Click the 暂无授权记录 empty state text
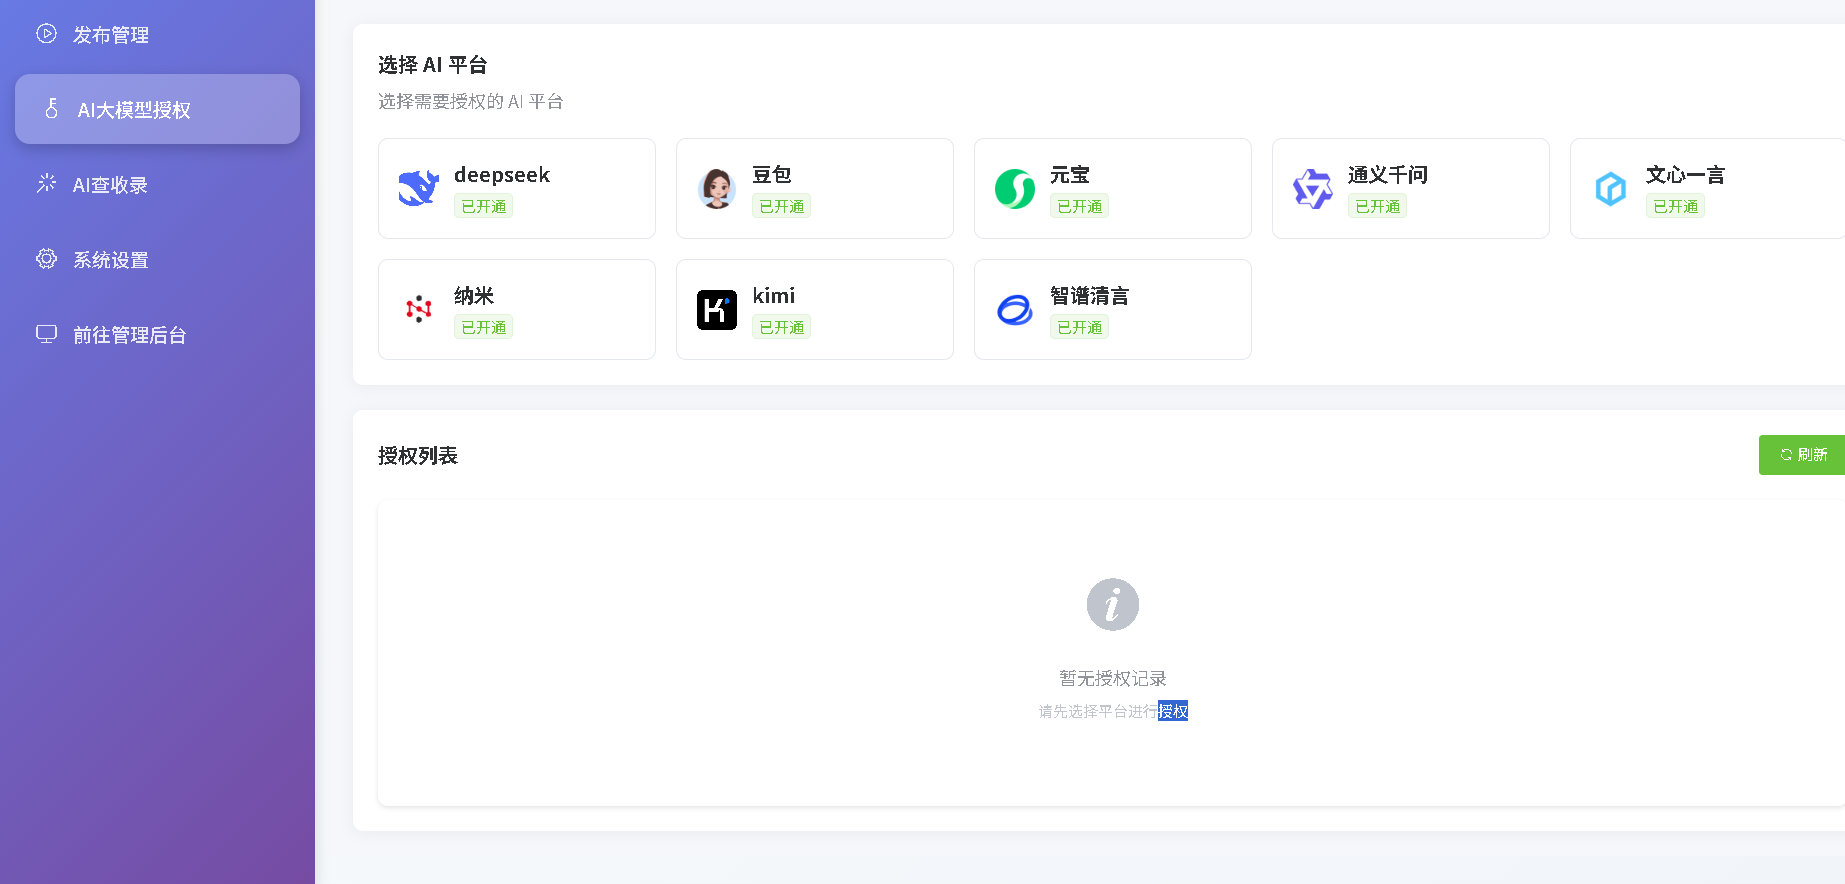The height and width of the screenshot is (884, 1845). (x=1112, y=678)
